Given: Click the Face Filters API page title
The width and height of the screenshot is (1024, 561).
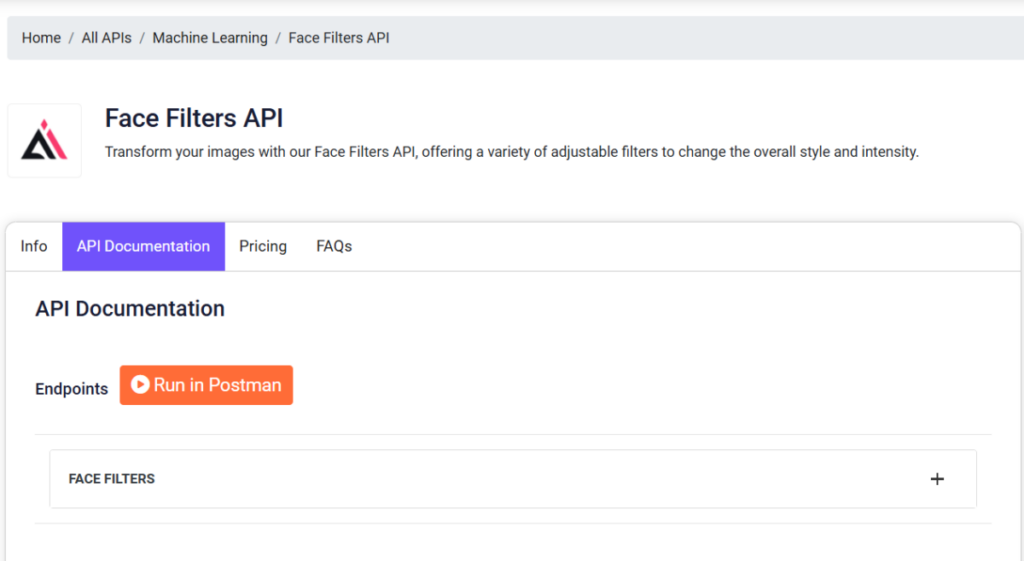Looking at the screenshot, I should (x=194, y=118).
